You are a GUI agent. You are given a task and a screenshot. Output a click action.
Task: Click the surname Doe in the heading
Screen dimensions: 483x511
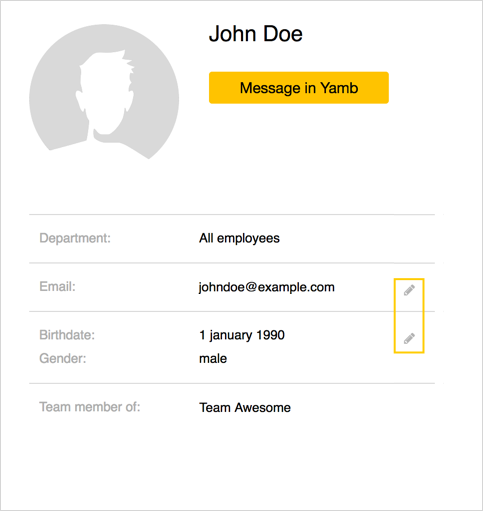[x=283, y=34]
